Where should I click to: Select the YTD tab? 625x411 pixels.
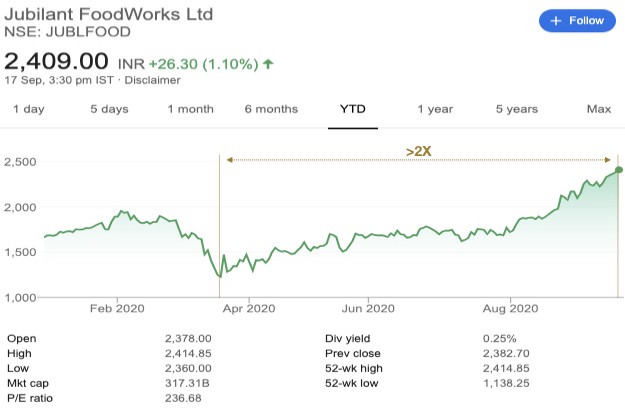(355, 109)
